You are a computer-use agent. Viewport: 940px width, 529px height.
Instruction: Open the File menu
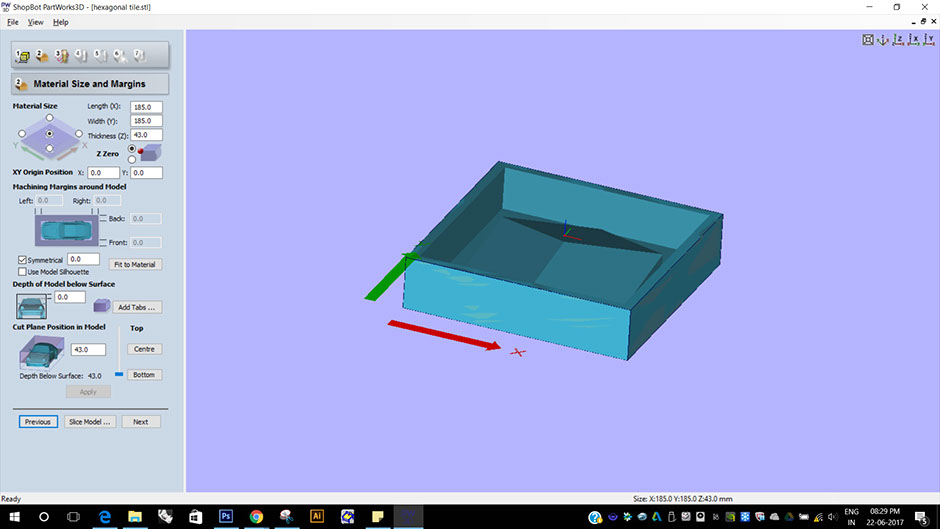click(13, 22)
